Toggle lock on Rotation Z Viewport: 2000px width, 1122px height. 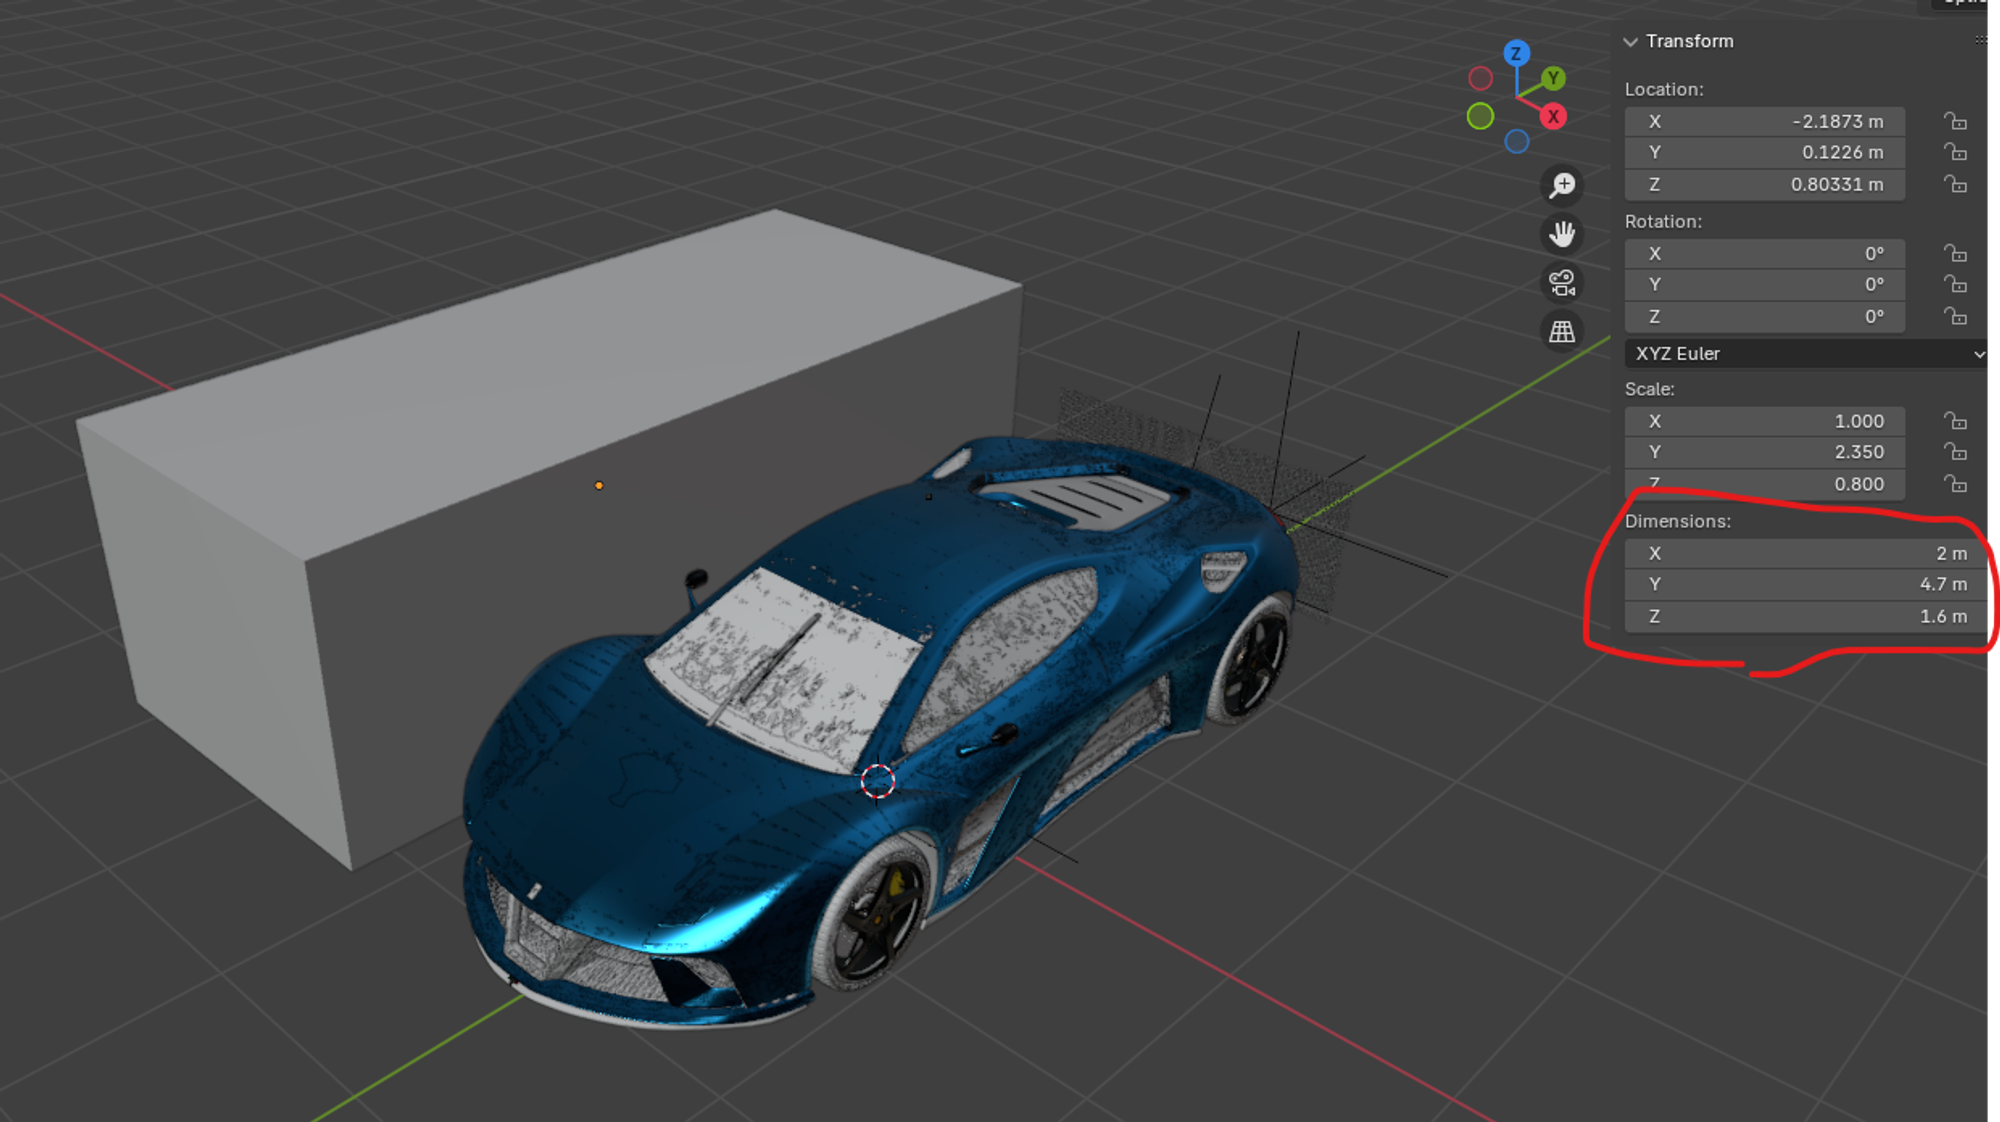point(1955,316)
